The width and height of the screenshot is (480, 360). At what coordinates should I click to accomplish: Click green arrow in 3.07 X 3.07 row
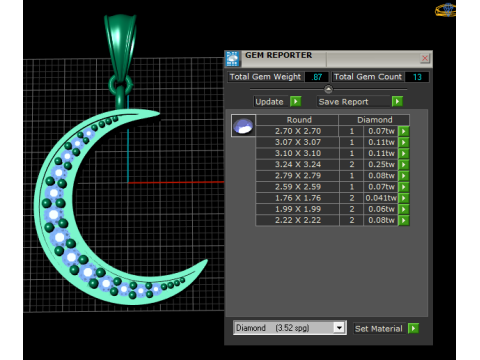[x=404, y=142]
